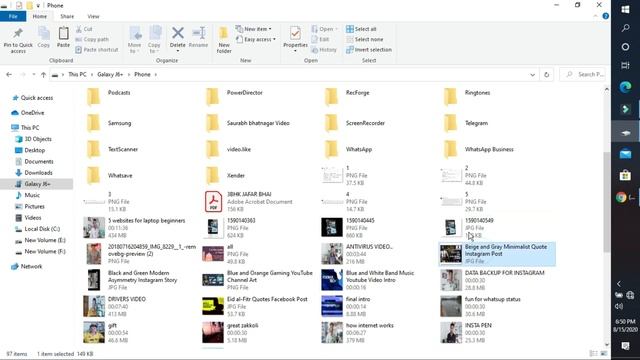Open the Properties ribbon icon
640x360 pixels.
point(295,33)
